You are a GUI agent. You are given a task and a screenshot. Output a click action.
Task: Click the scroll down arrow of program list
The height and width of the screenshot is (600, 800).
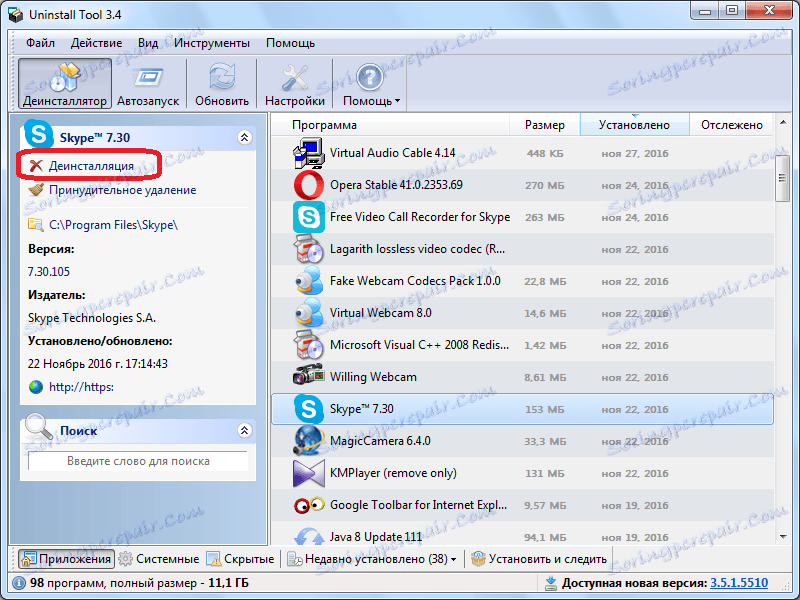(783, 537)
